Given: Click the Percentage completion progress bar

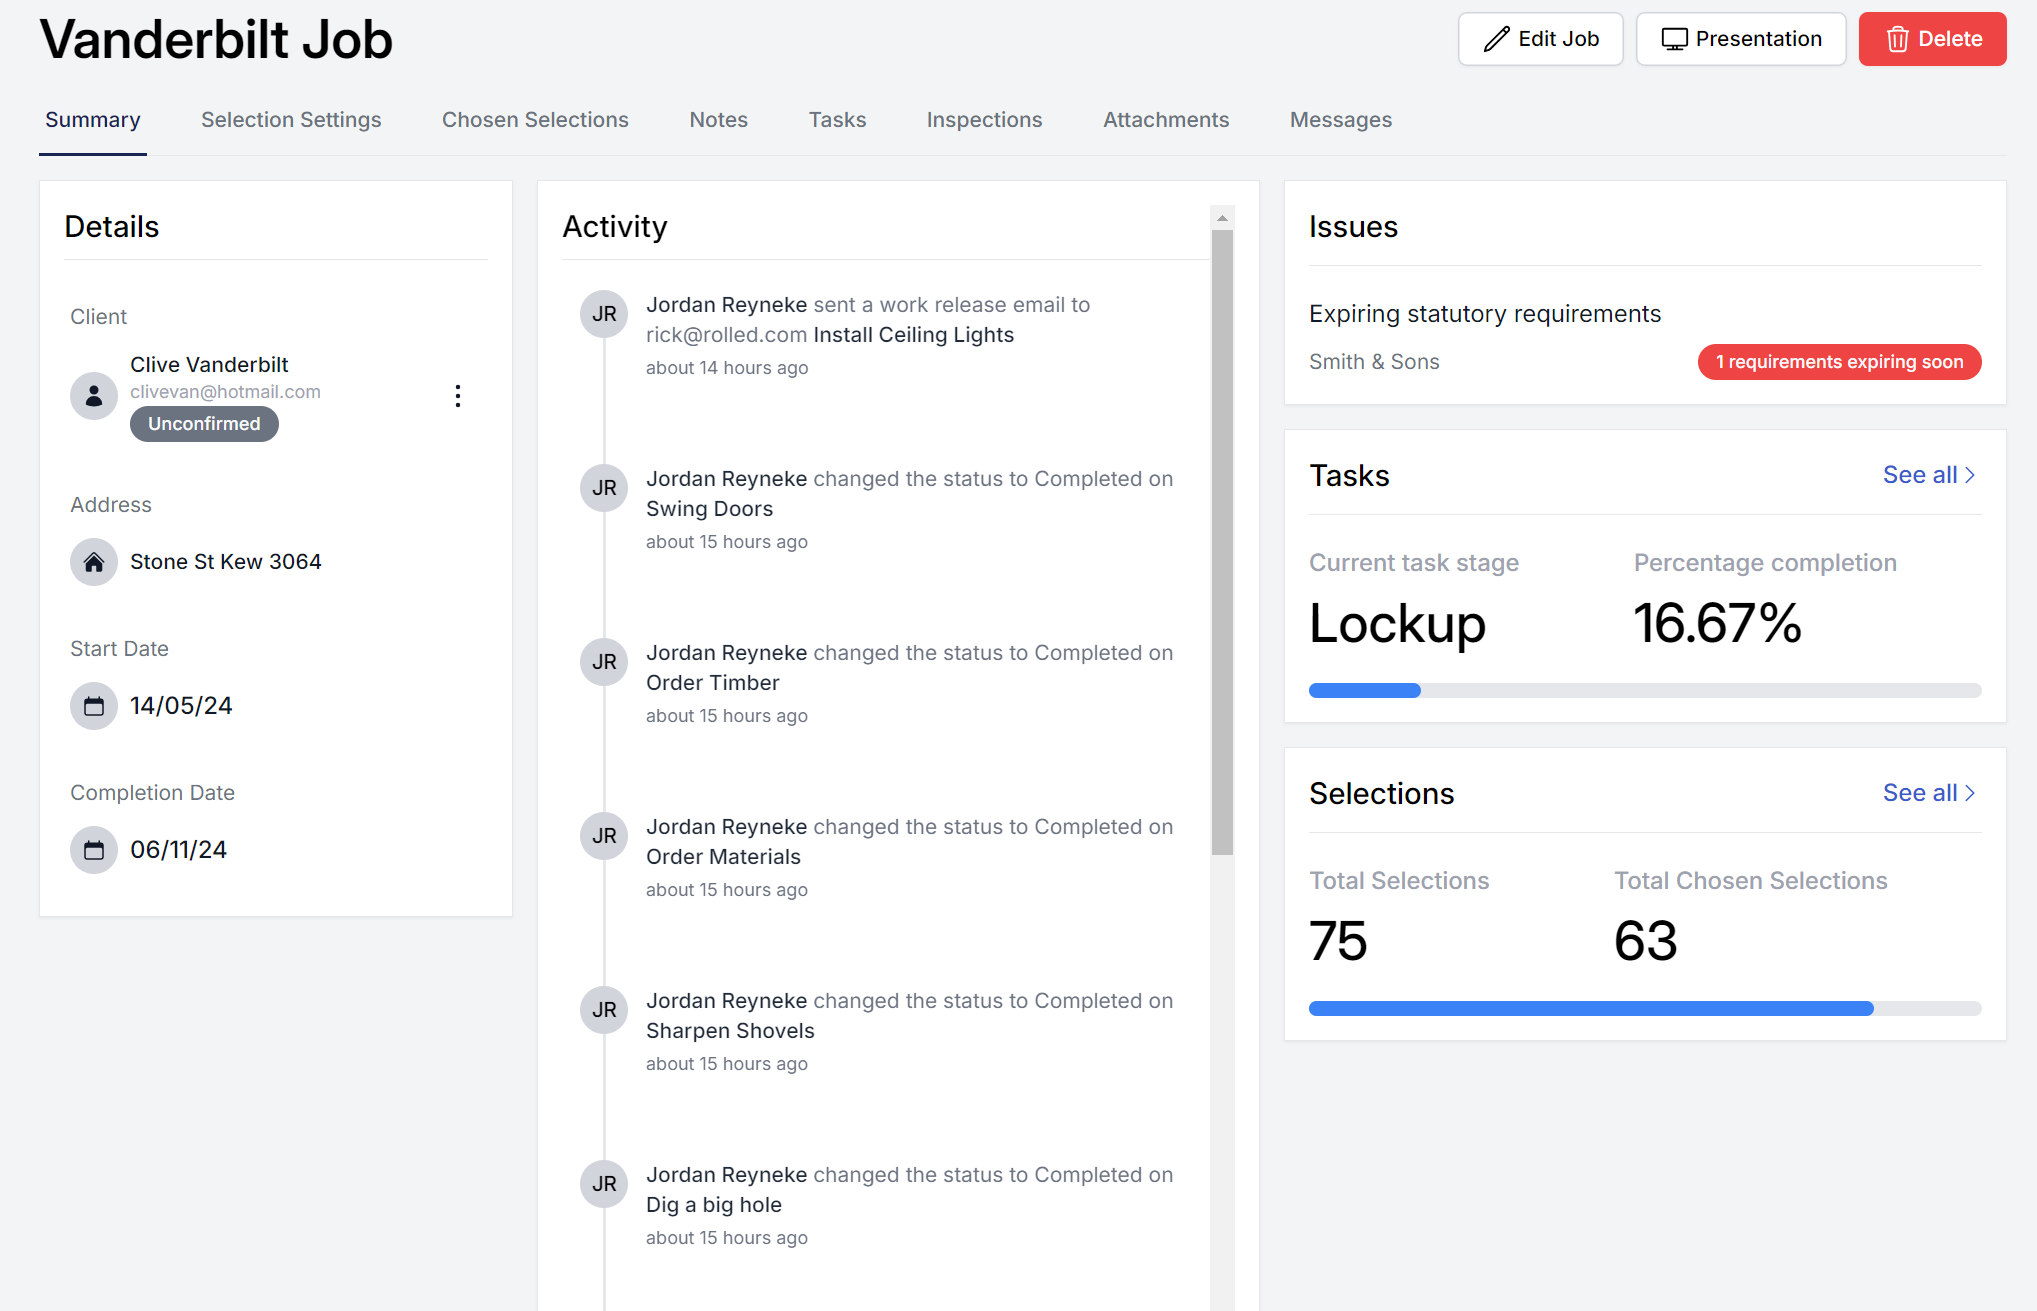Looking at the screenshot, I should 1644,690.
